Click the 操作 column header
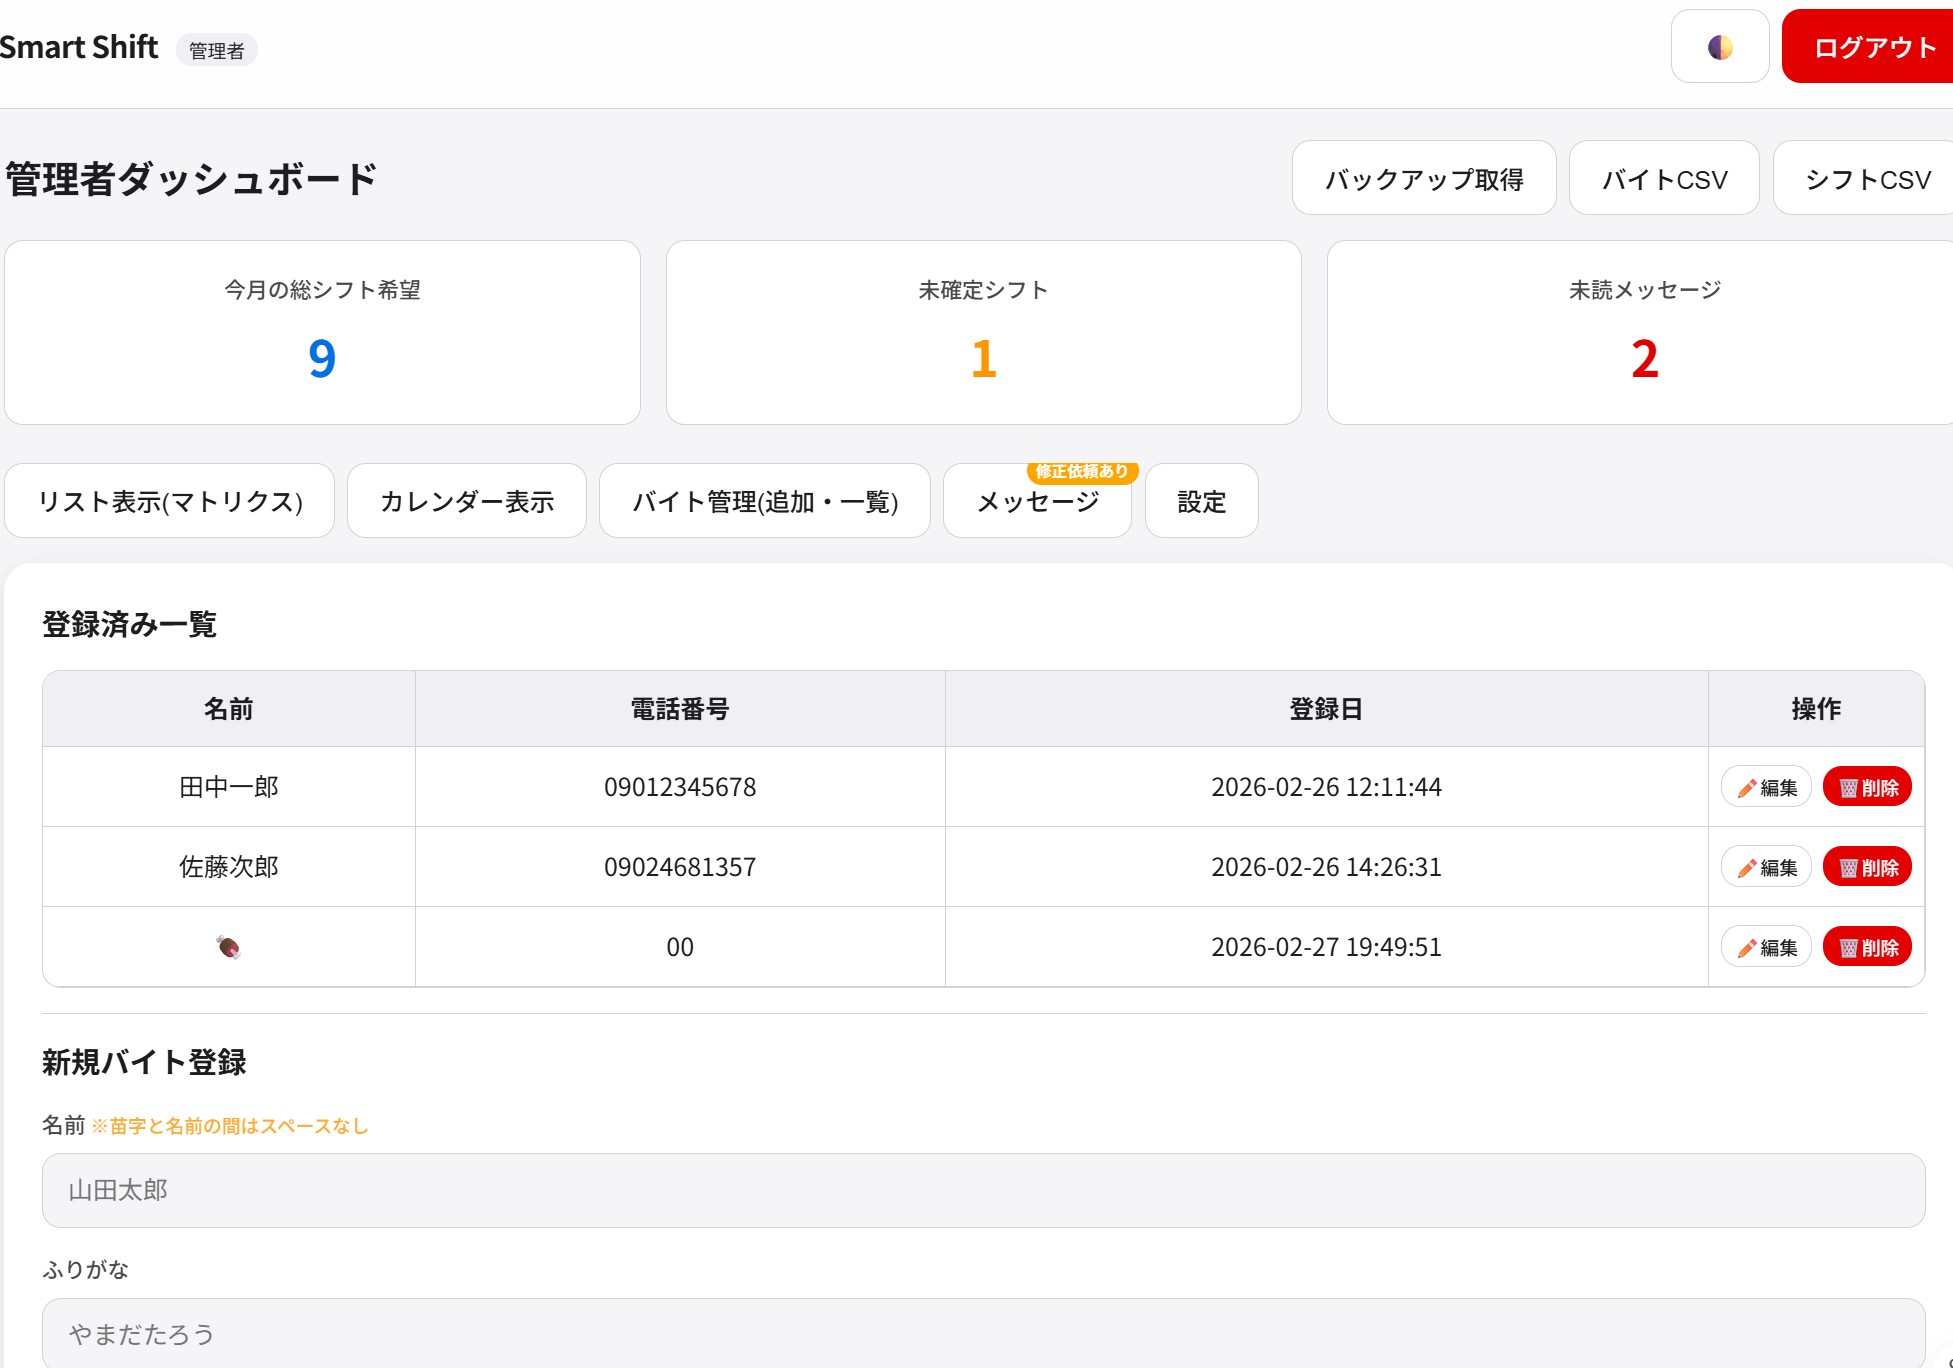 [x=1816, y=709]
